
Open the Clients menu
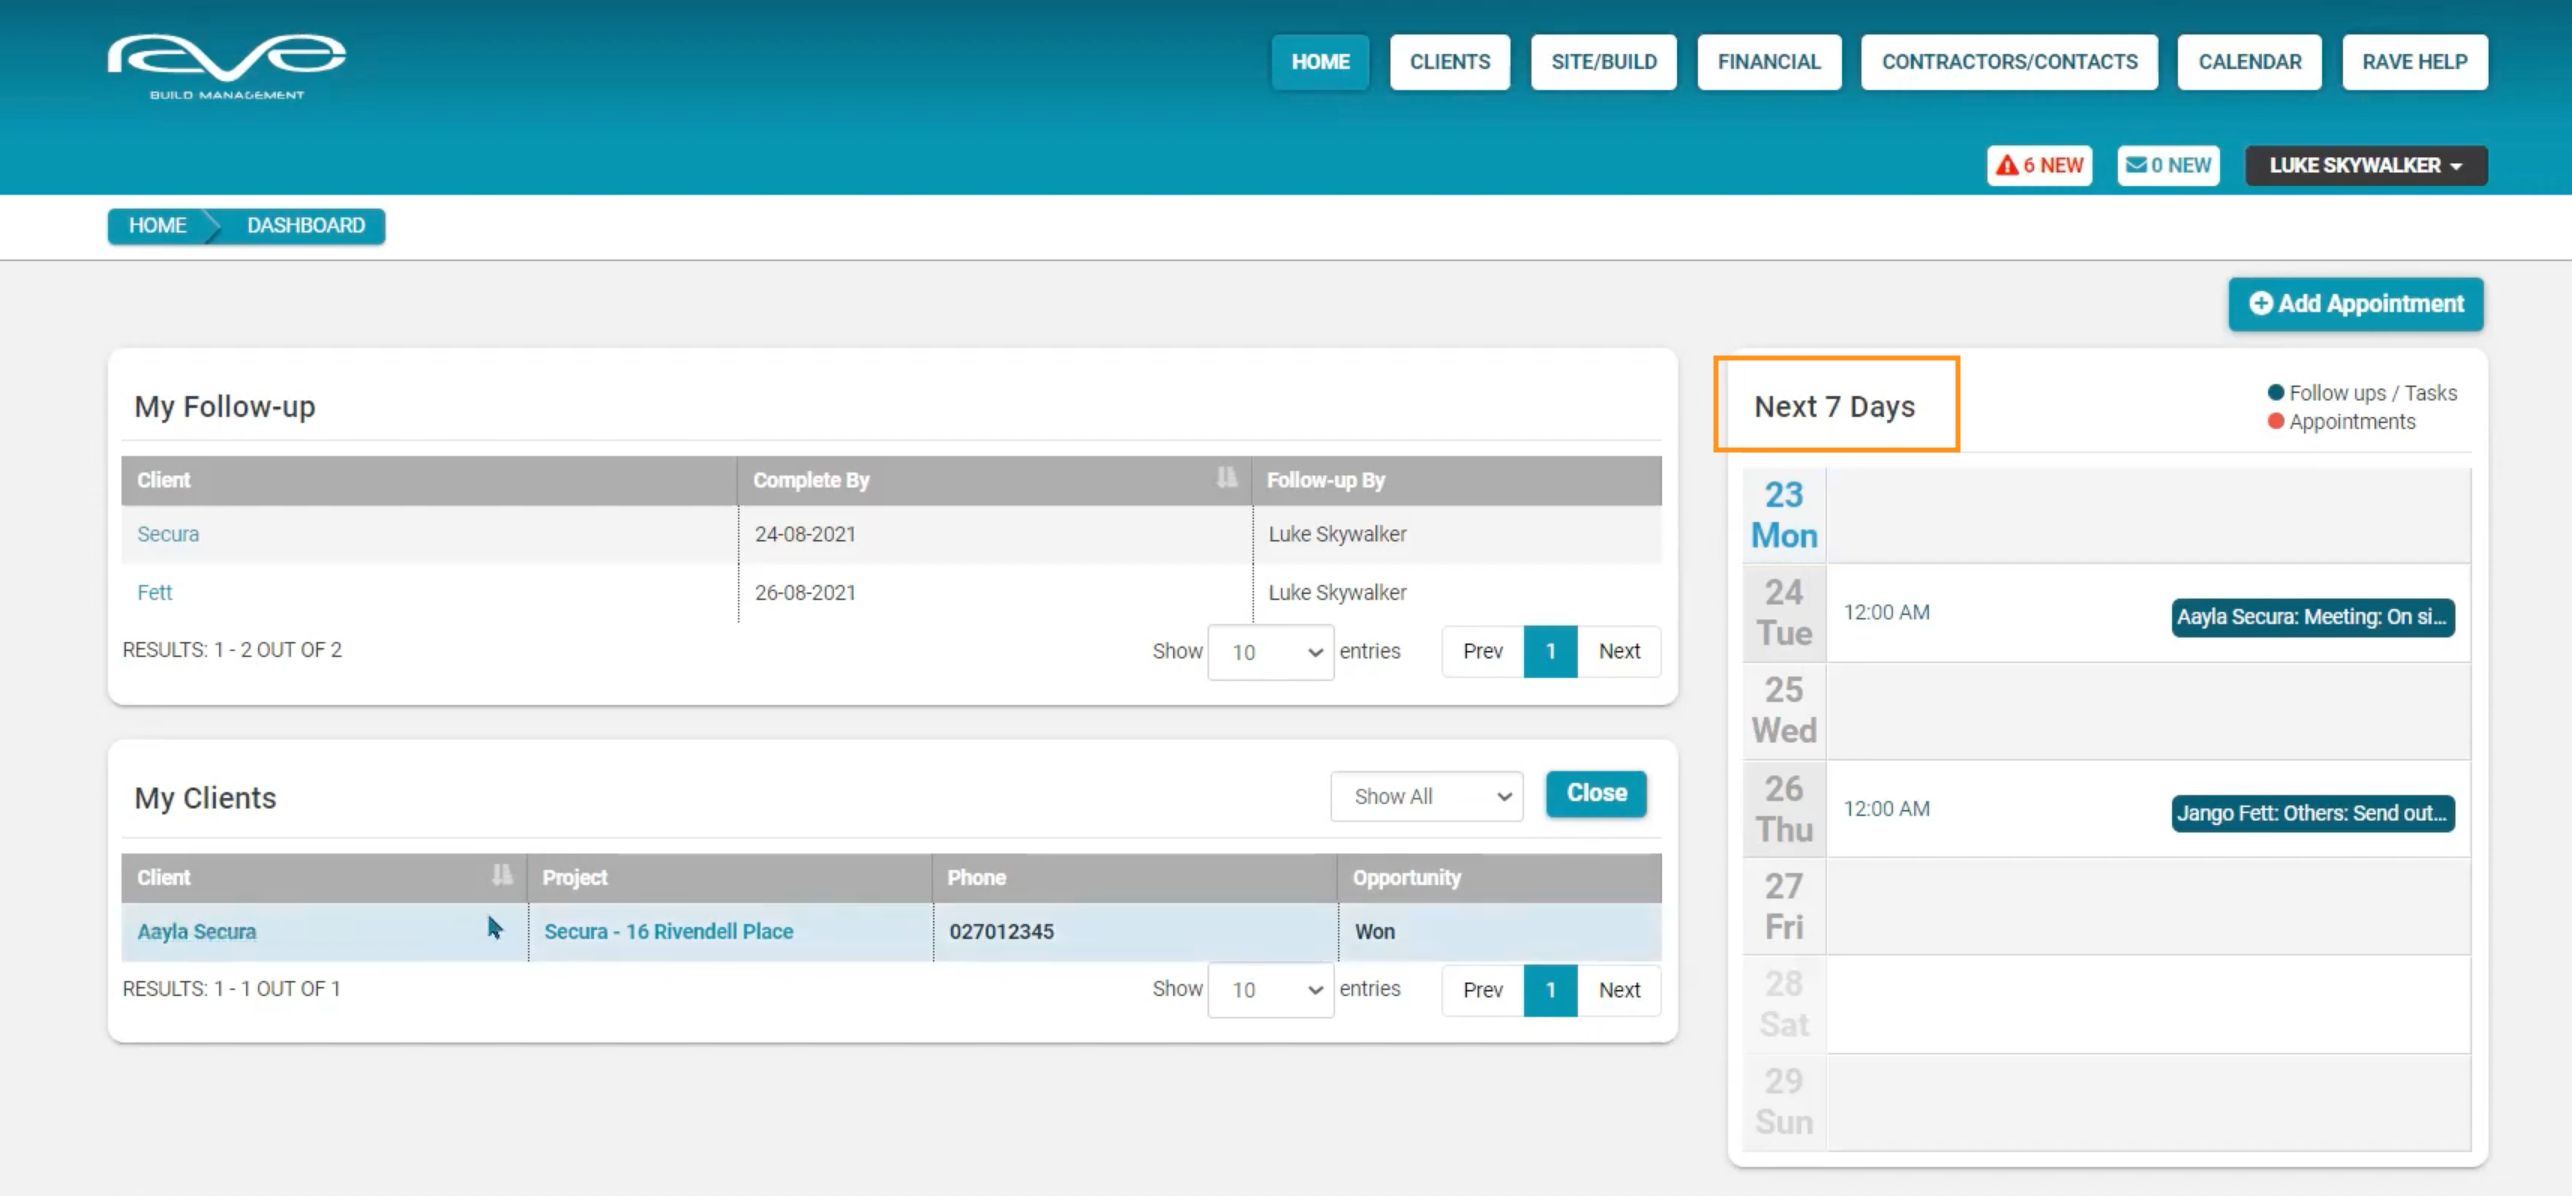tap(1449, 62)
